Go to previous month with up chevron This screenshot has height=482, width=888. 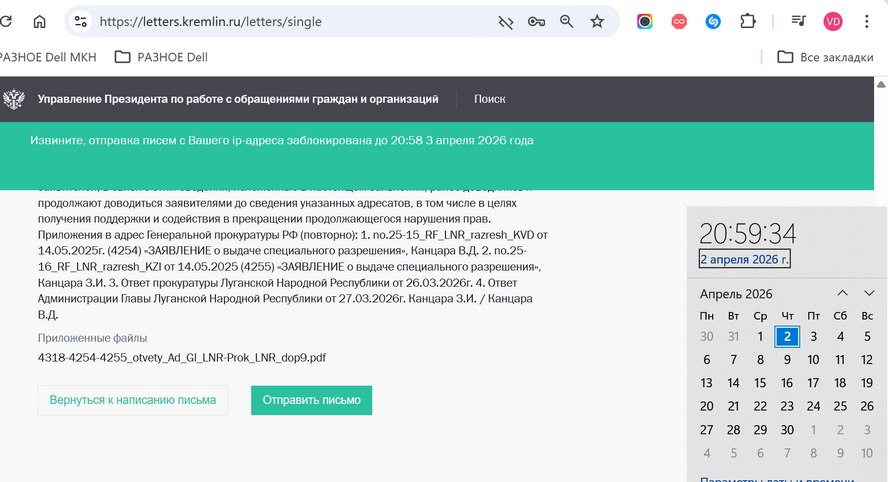click(842, 293)
